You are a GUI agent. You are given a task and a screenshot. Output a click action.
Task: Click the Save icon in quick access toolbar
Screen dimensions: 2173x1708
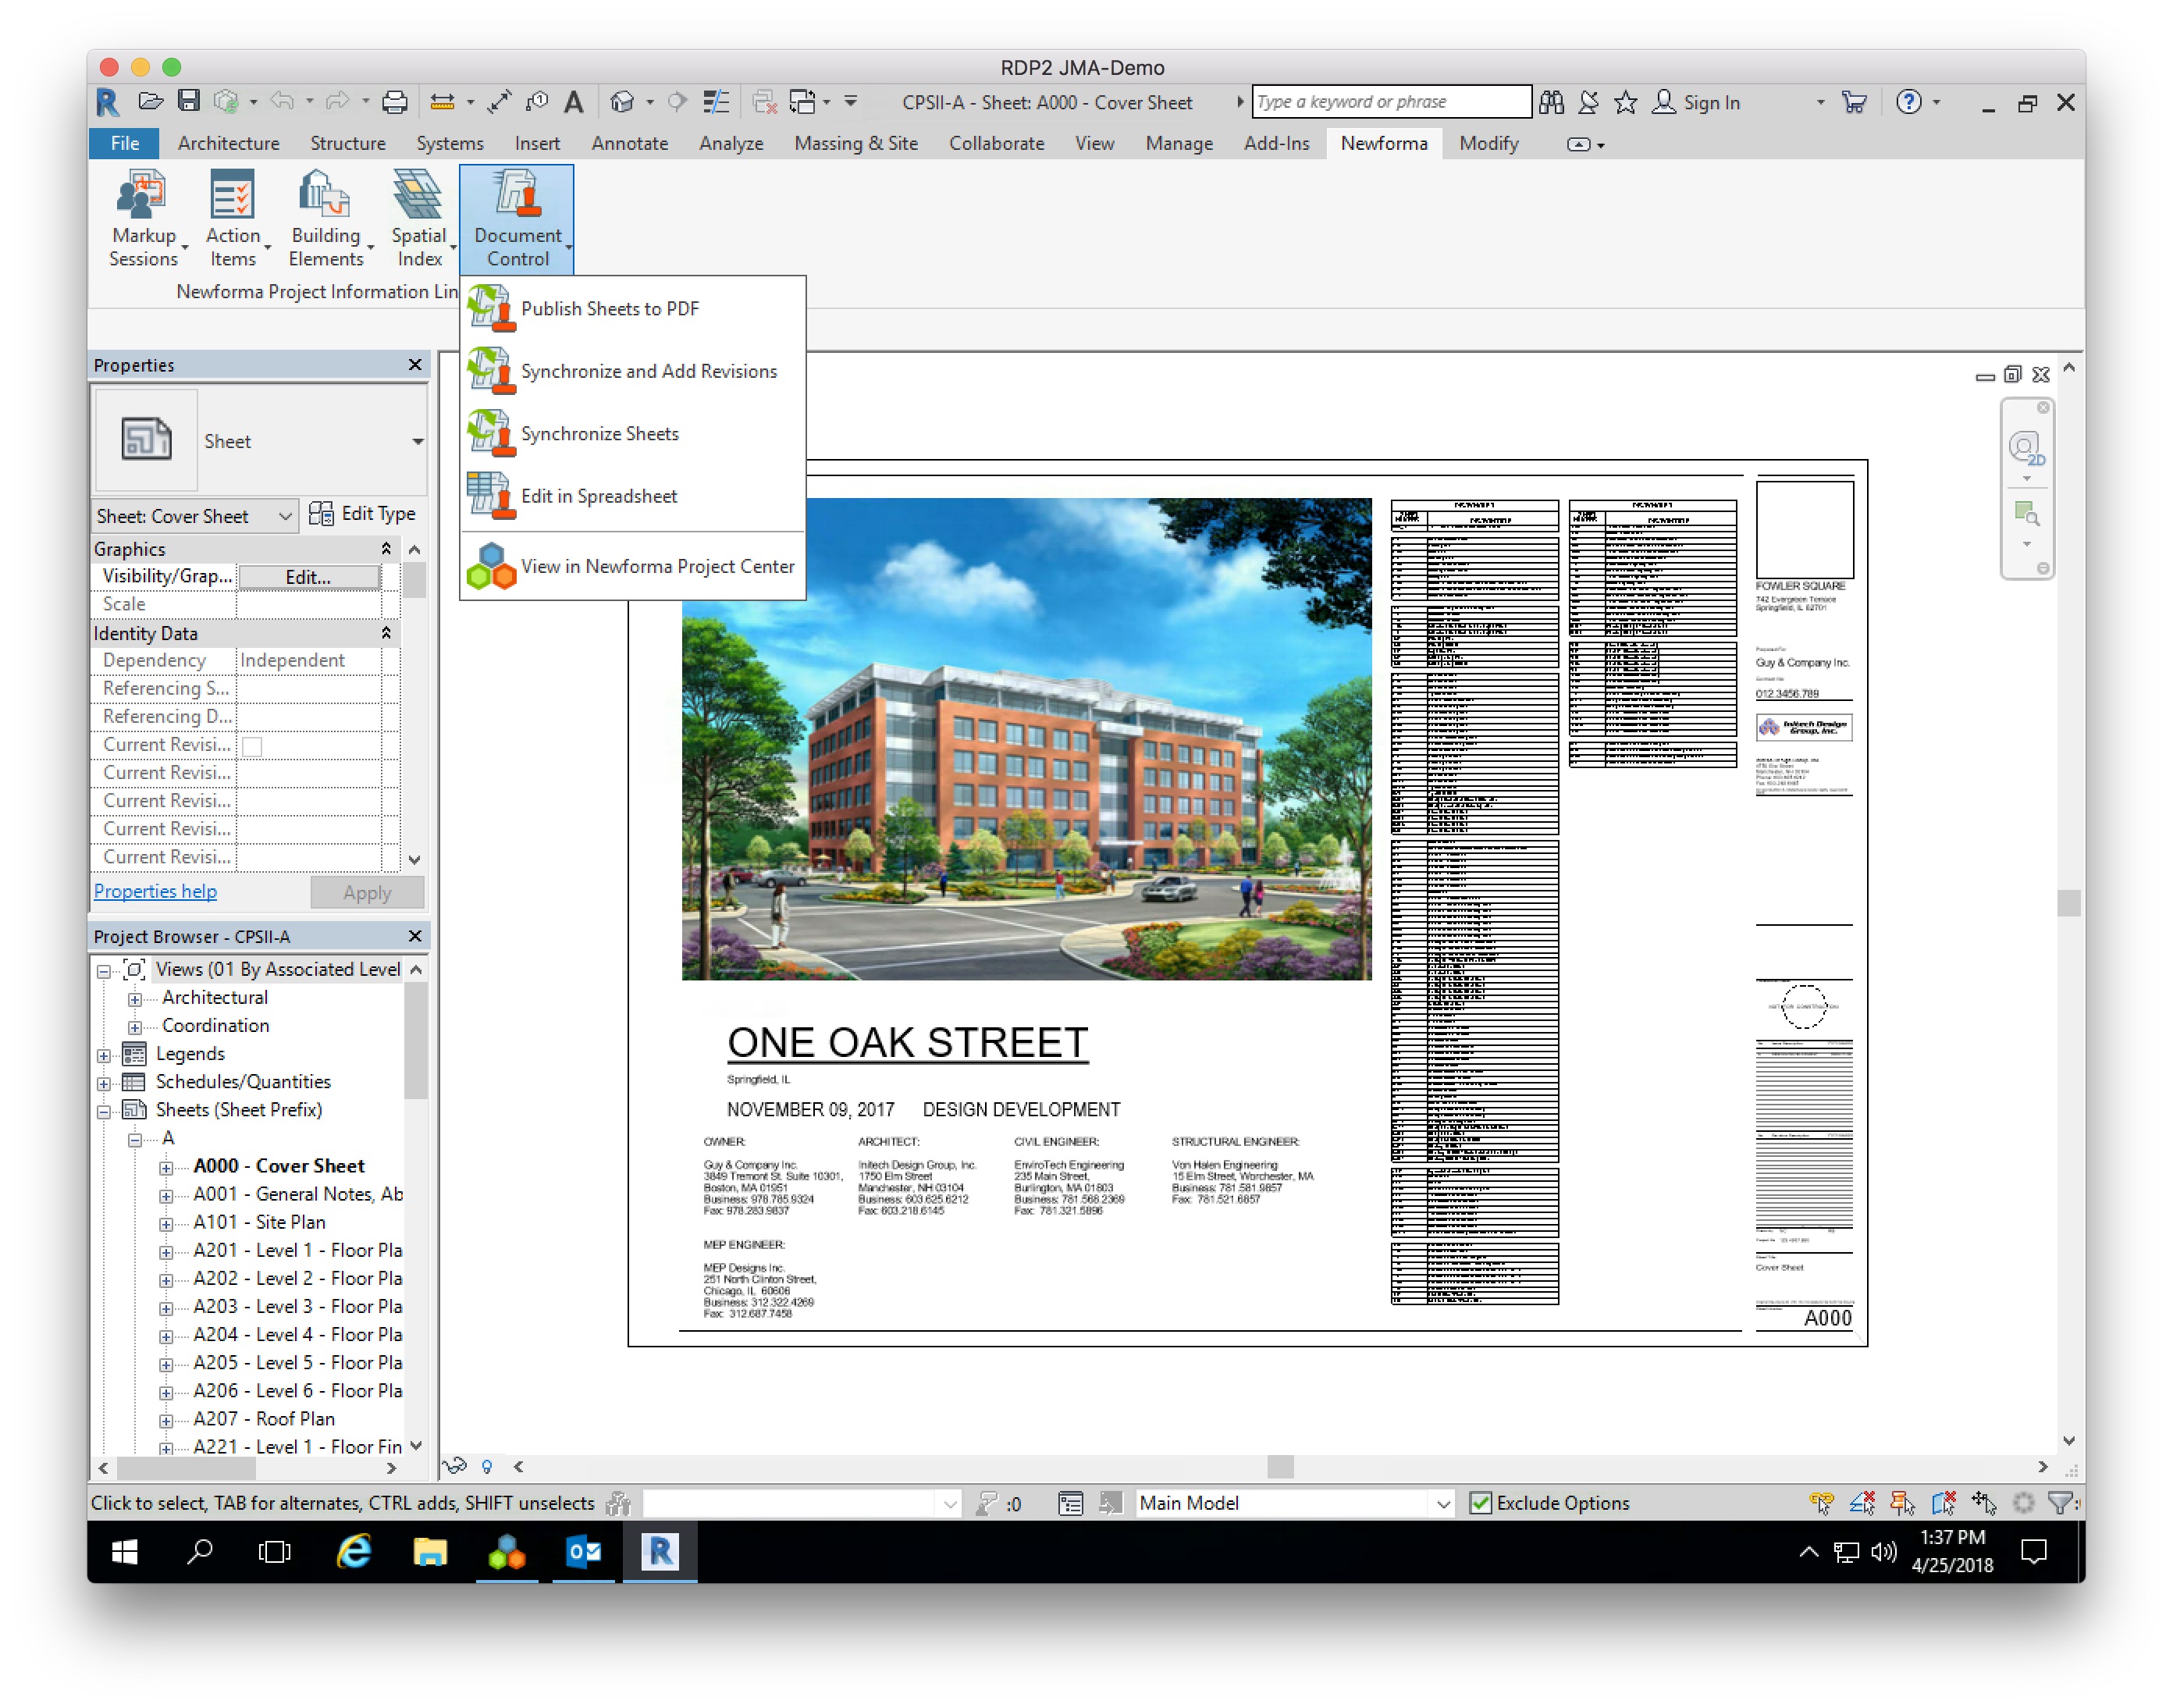pos(188,102)
